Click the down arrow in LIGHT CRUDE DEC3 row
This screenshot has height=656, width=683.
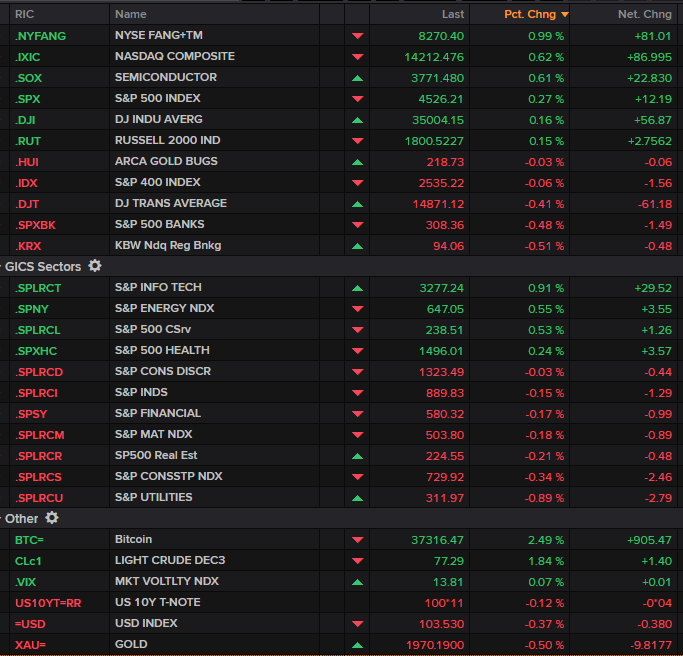coord(358,561)
